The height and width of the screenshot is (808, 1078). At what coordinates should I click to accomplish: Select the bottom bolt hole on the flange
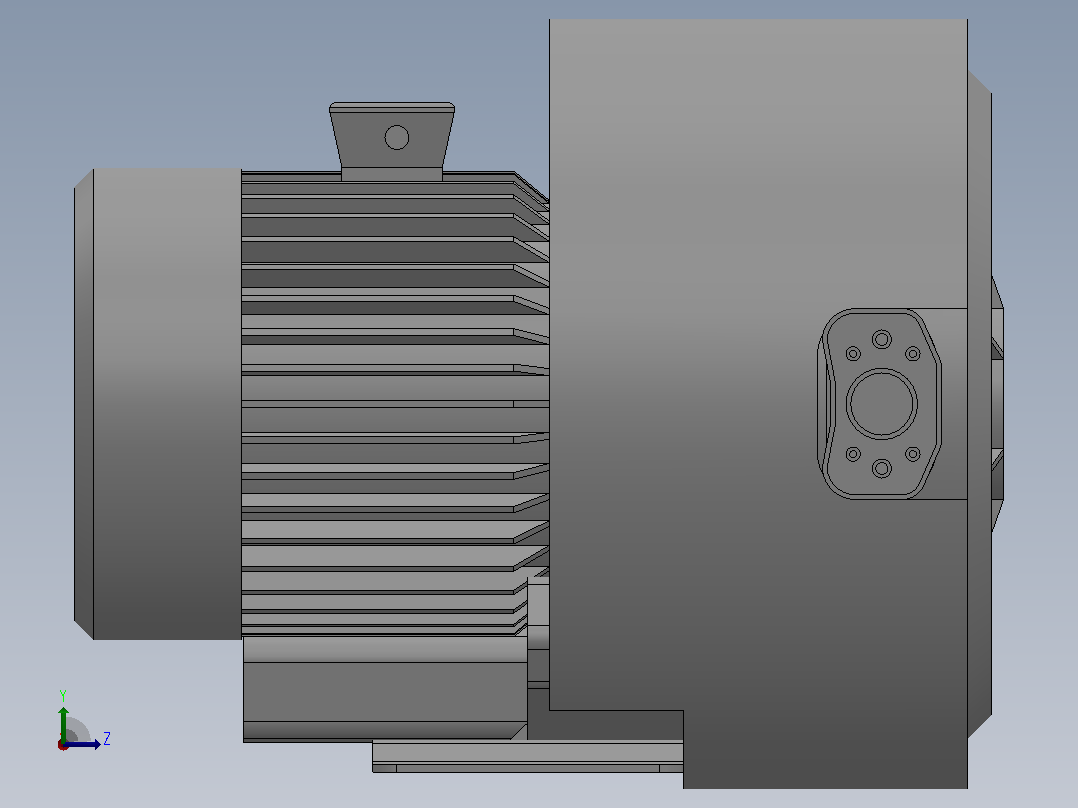pyautogui.click(x=882, y=468)
